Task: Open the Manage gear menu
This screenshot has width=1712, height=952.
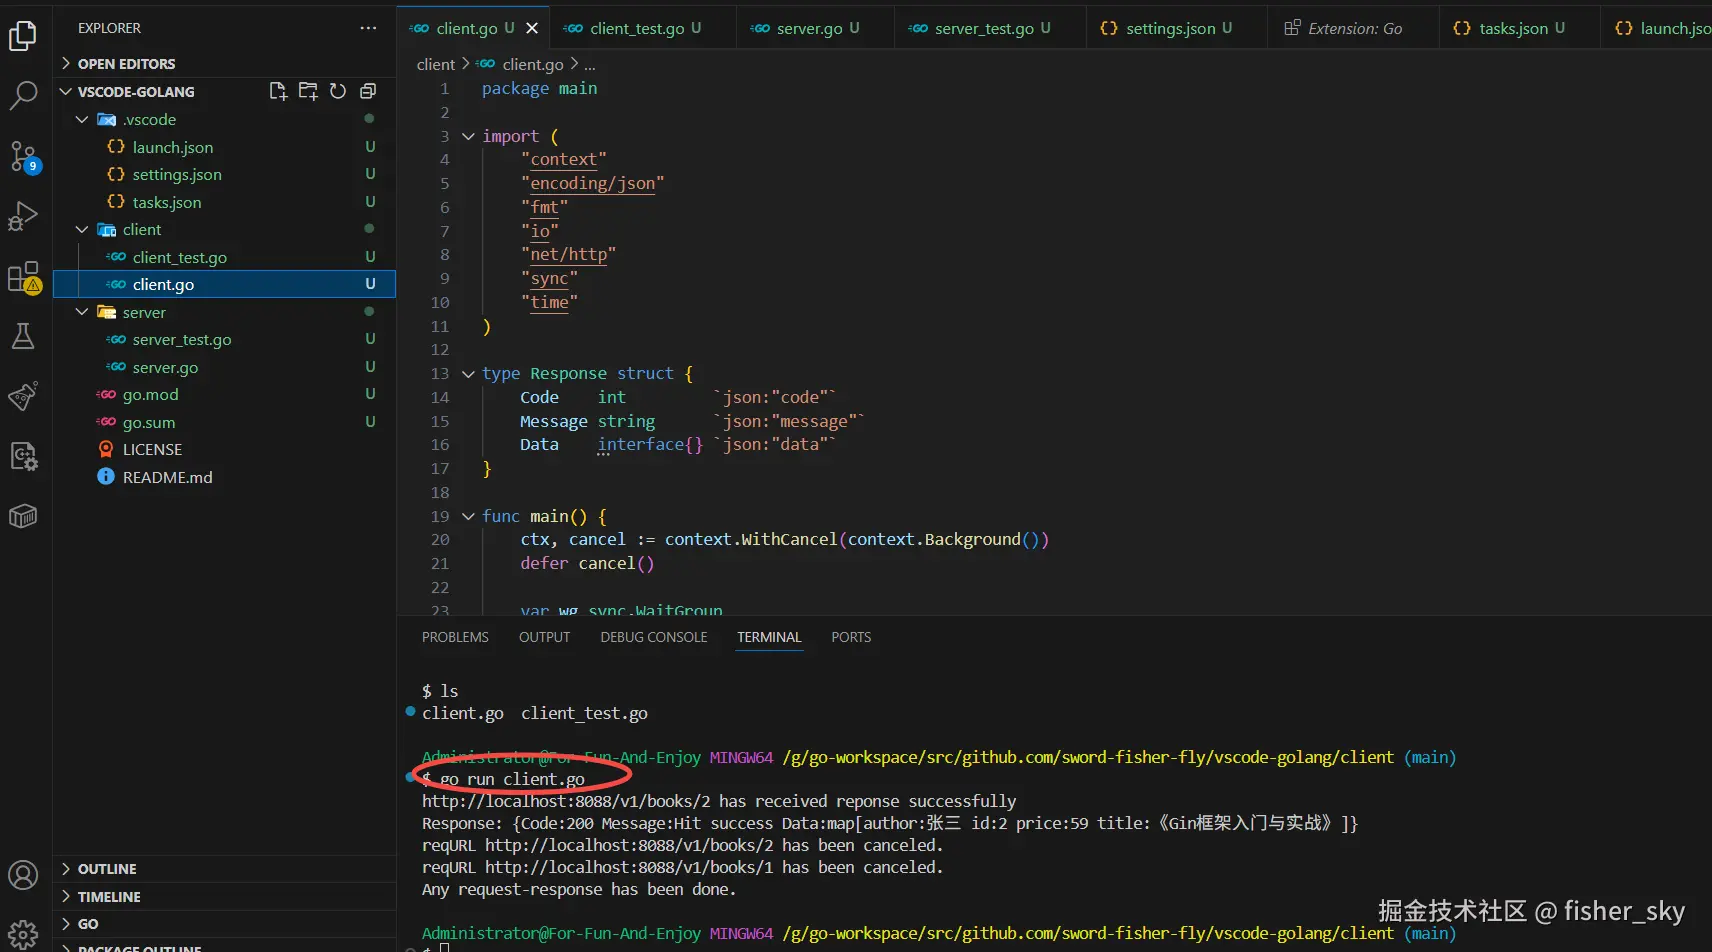Action: point(23,935)
